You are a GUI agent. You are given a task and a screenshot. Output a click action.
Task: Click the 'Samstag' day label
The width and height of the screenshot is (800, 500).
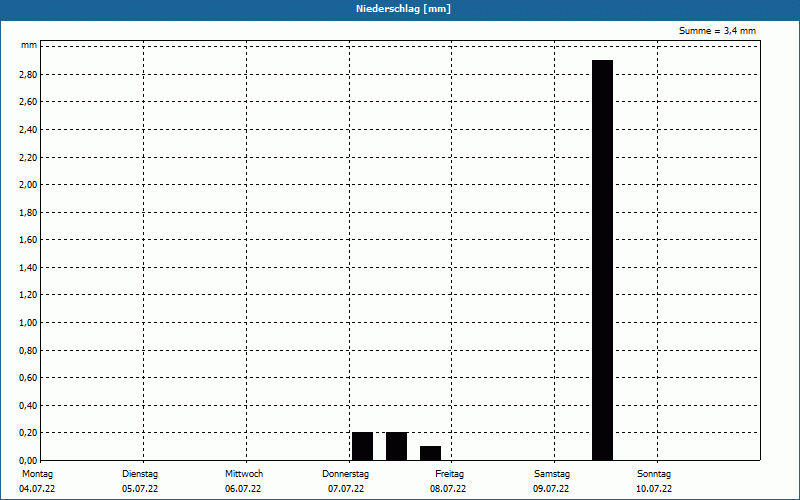pos(552,474)
